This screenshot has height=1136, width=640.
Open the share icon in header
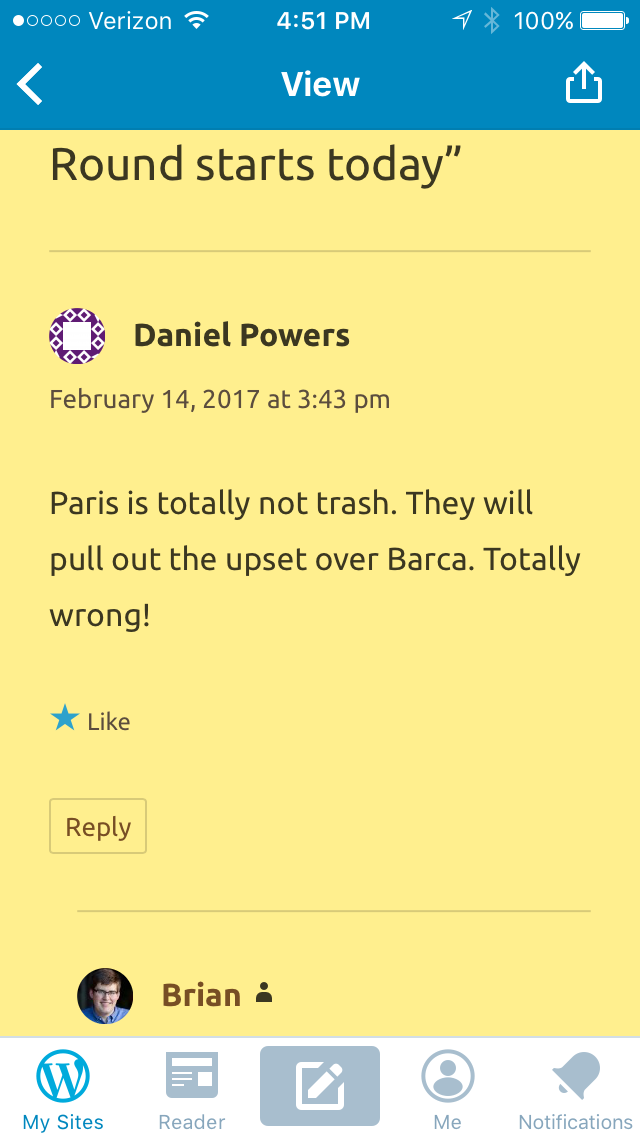(583, 82)
